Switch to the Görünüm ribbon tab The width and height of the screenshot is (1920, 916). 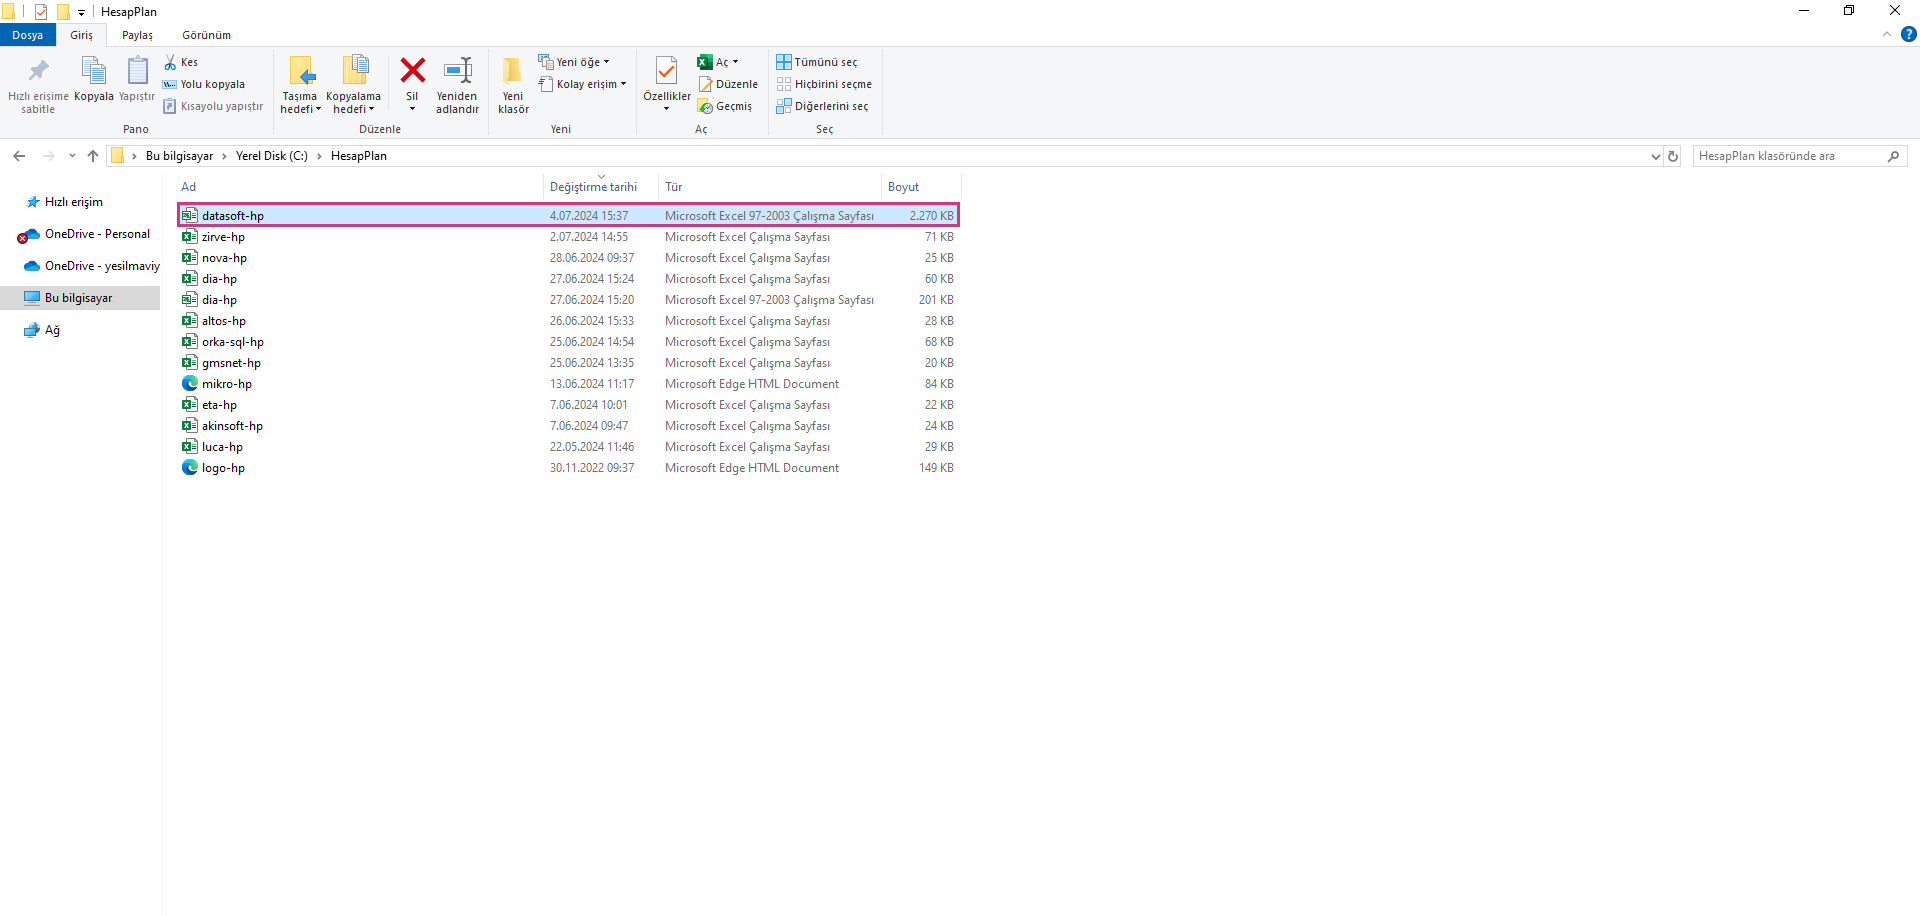pos(206,35)
